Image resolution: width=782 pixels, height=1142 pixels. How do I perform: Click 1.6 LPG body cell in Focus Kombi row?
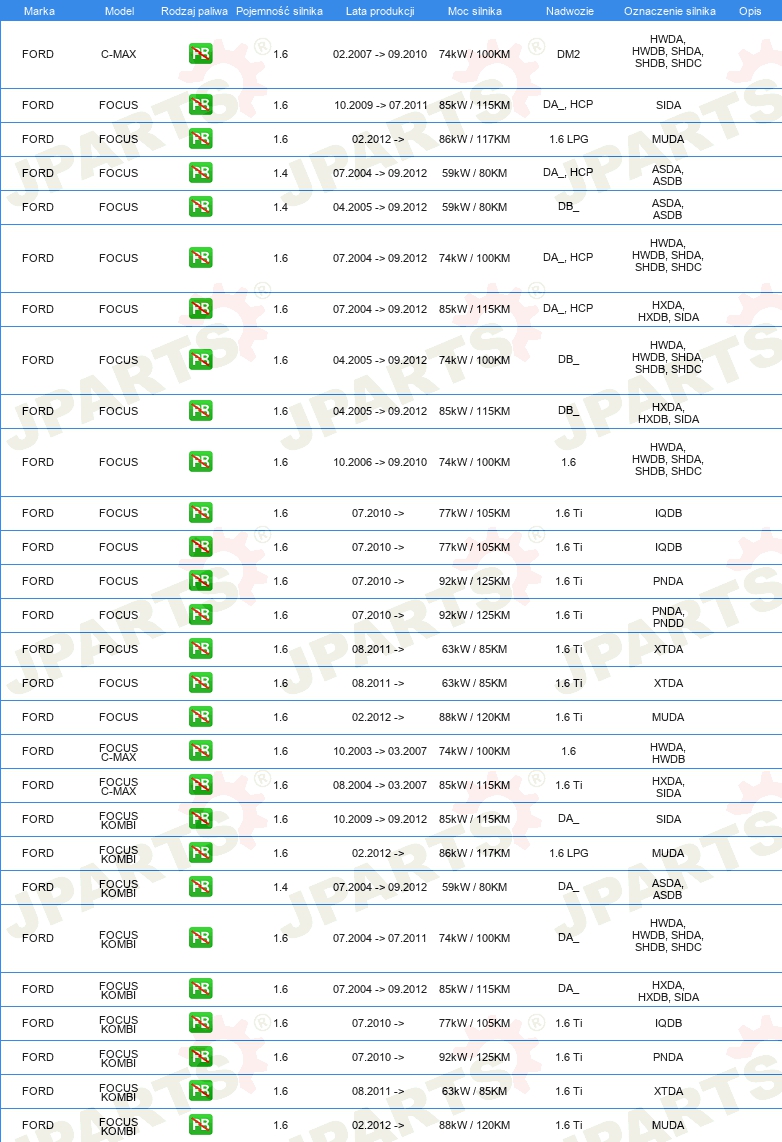[x=569, y=853]
